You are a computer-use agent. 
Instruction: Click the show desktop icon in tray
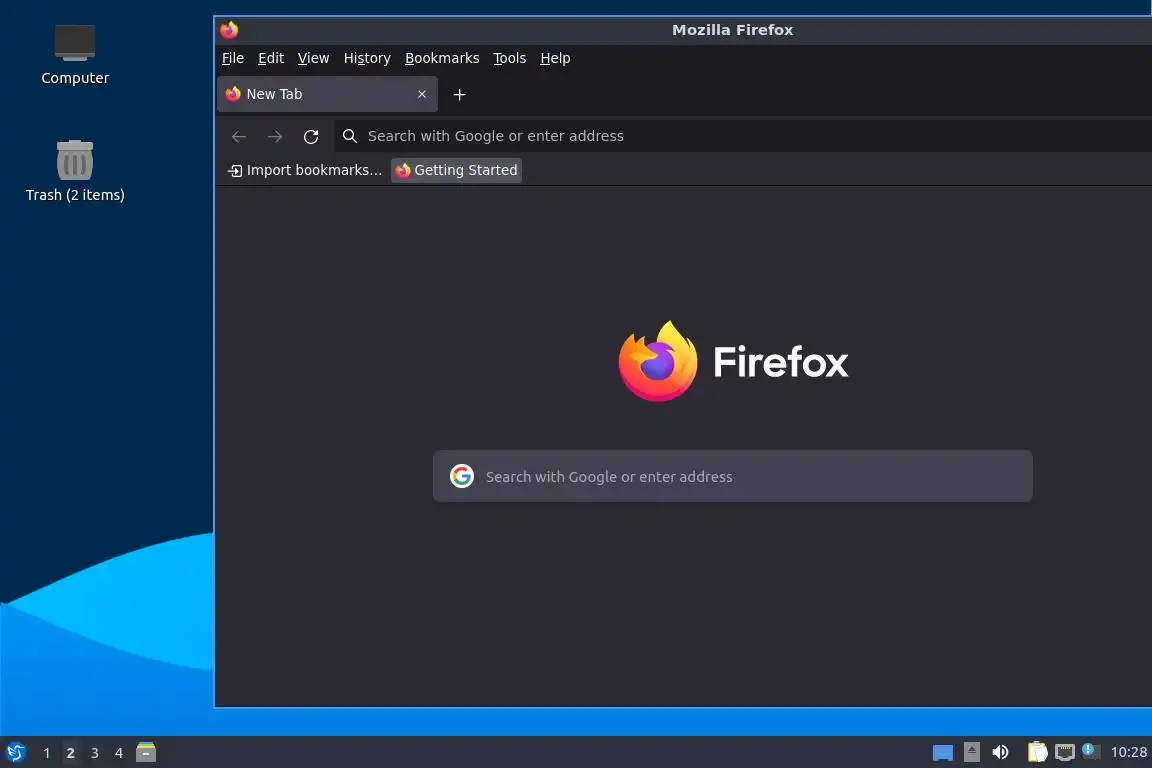click(943, 753)
